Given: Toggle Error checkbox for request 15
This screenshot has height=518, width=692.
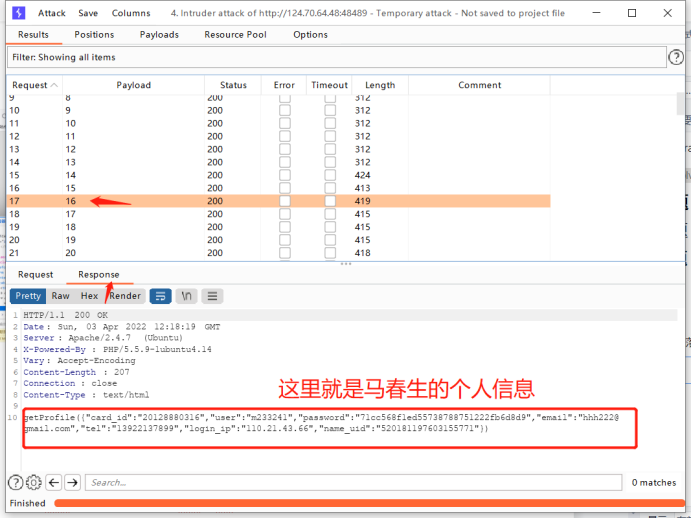Looking at the screenshot, I should tap(285, 175).
